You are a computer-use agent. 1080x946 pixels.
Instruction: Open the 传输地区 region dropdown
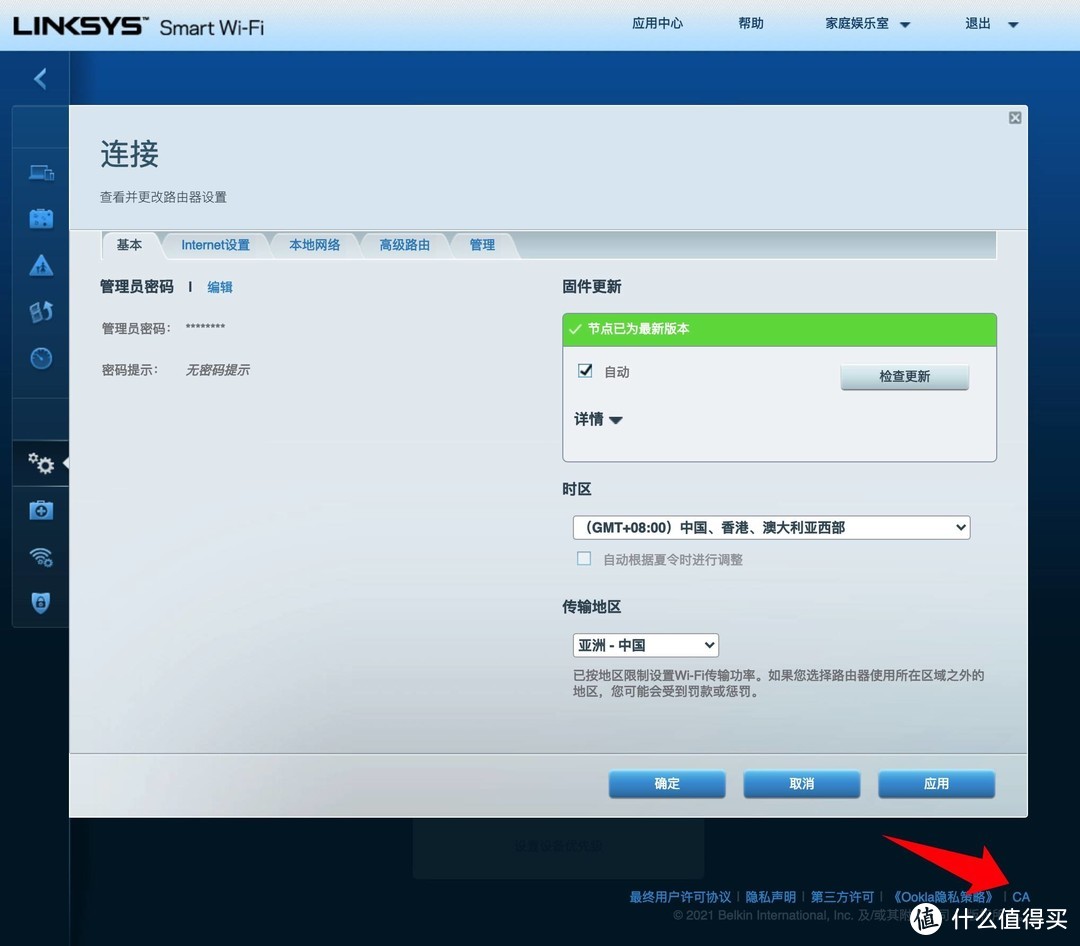click(645, 645)
